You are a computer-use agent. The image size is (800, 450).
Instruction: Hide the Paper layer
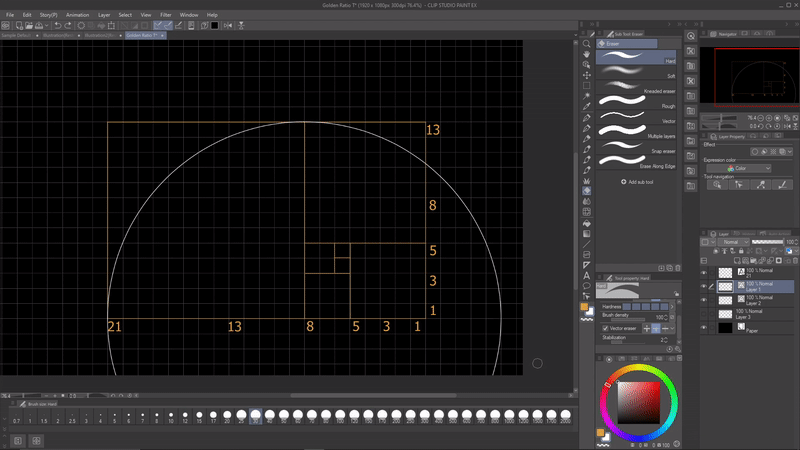pyautogui.click(x=704, y=327)
